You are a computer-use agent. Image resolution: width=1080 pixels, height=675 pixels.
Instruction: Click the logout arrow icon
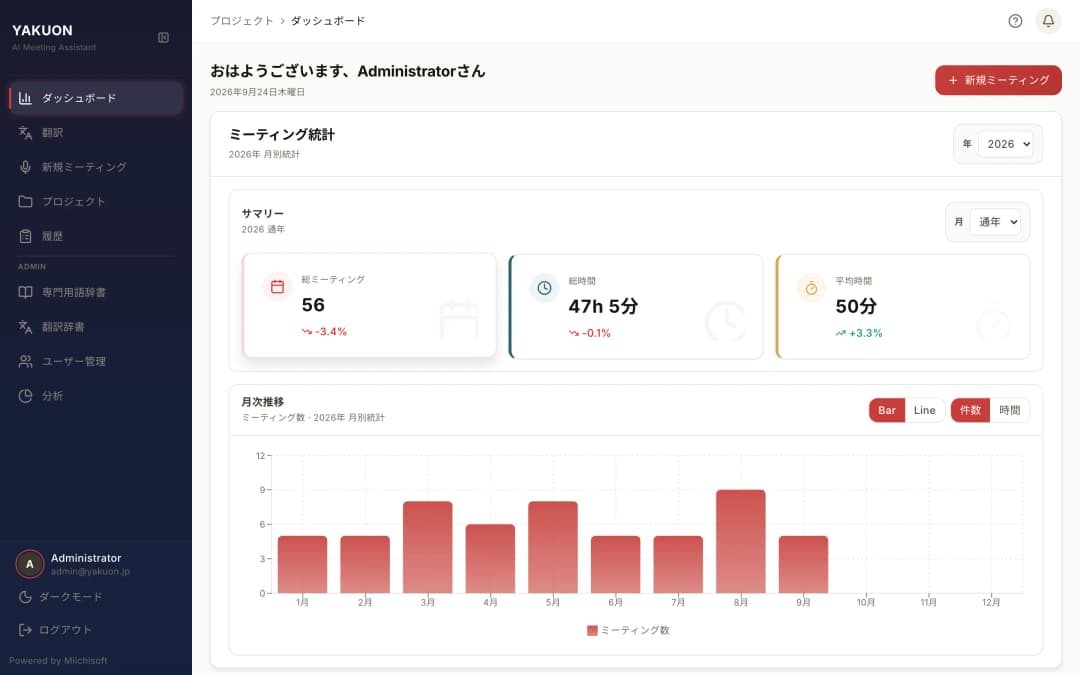click(25, 630)
